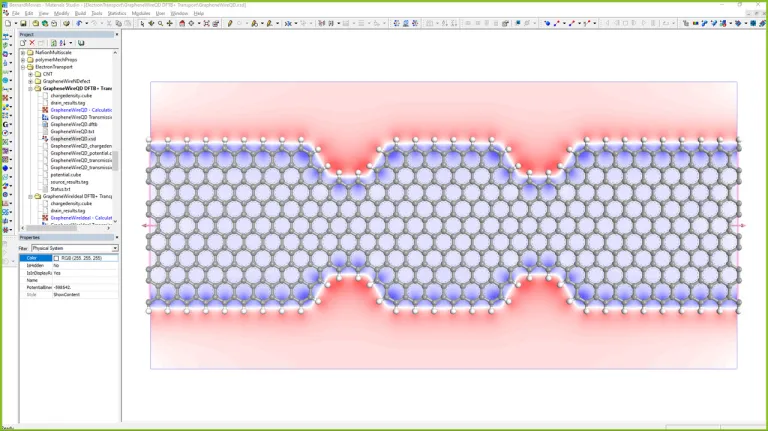The height and width of the screenshot is (431, 768).
Task: Expand the NafionMultiscale folder
Action: 23,52
